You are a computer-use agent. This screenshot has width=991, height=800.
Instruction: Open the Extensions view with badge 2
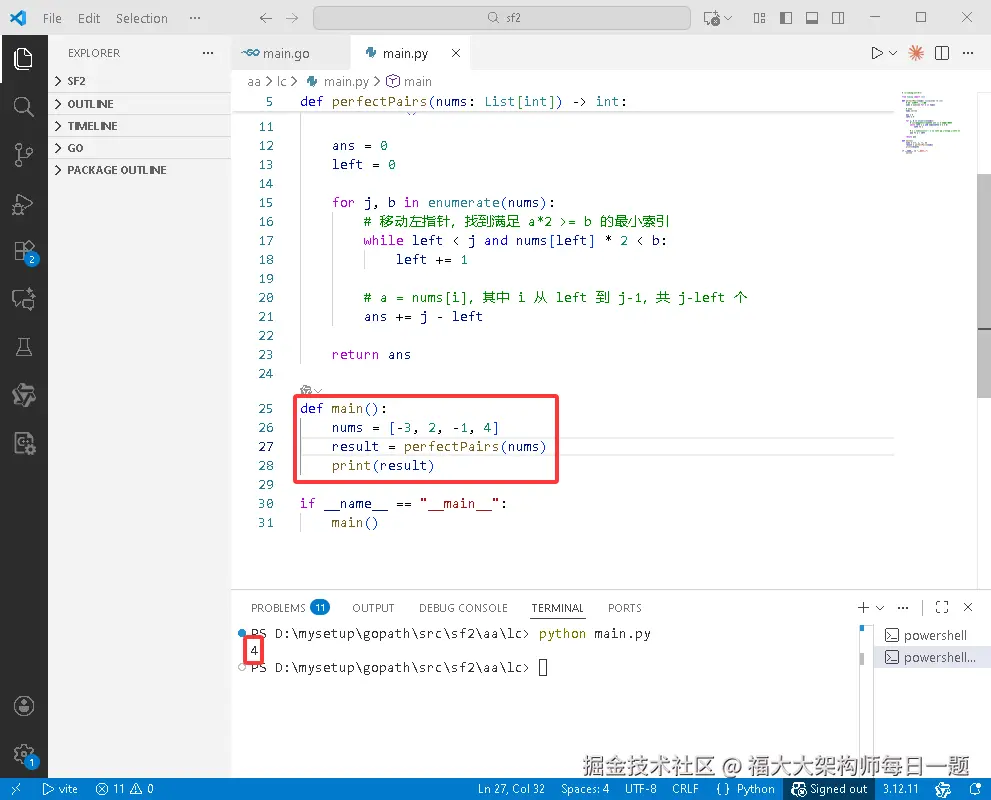coord(25,252)
